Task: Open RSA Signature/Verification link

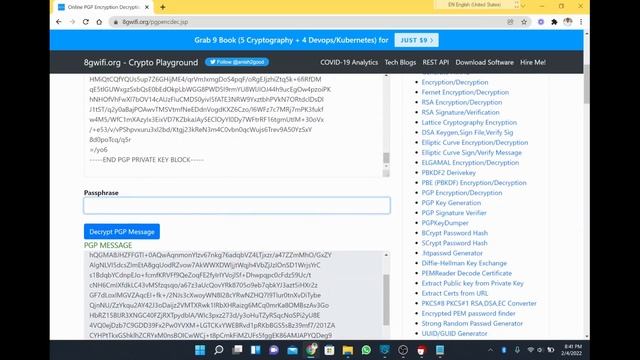Action: [460, 112]
